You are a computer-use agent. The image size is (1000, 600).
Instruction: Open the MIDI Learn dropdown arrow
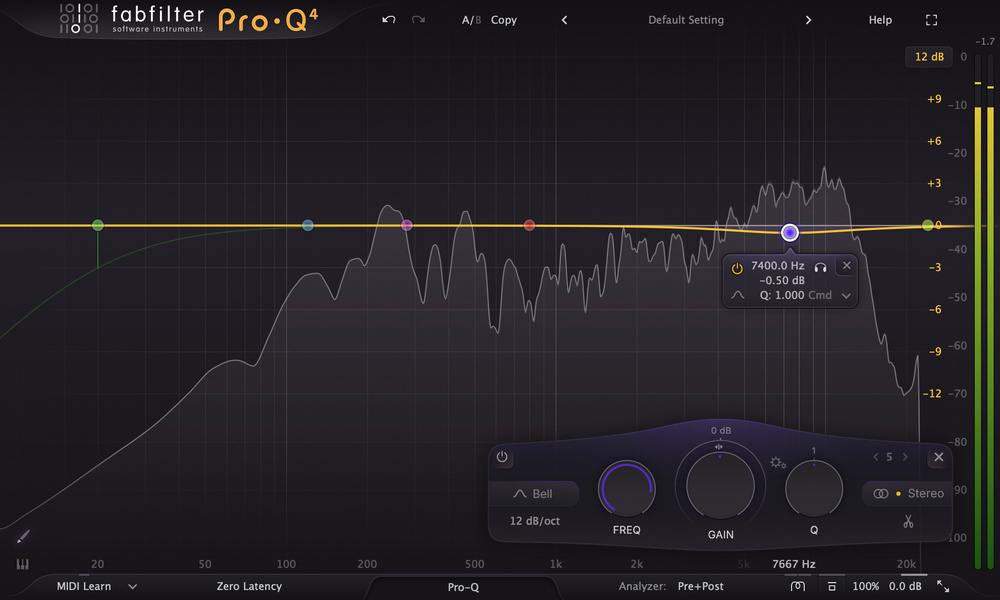[x=132, y=587]
